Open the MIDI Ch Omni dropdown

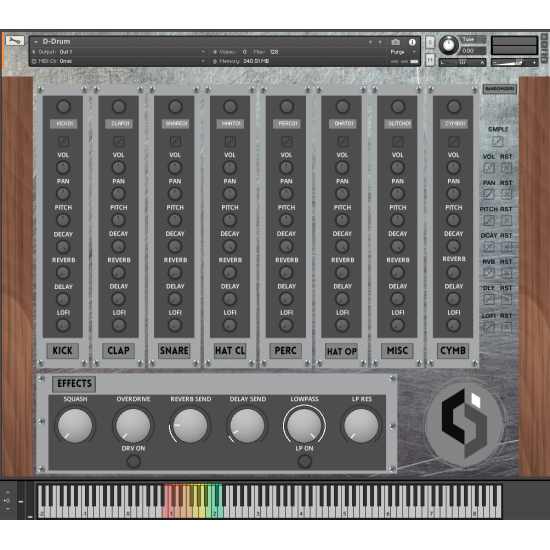[119, 61]
